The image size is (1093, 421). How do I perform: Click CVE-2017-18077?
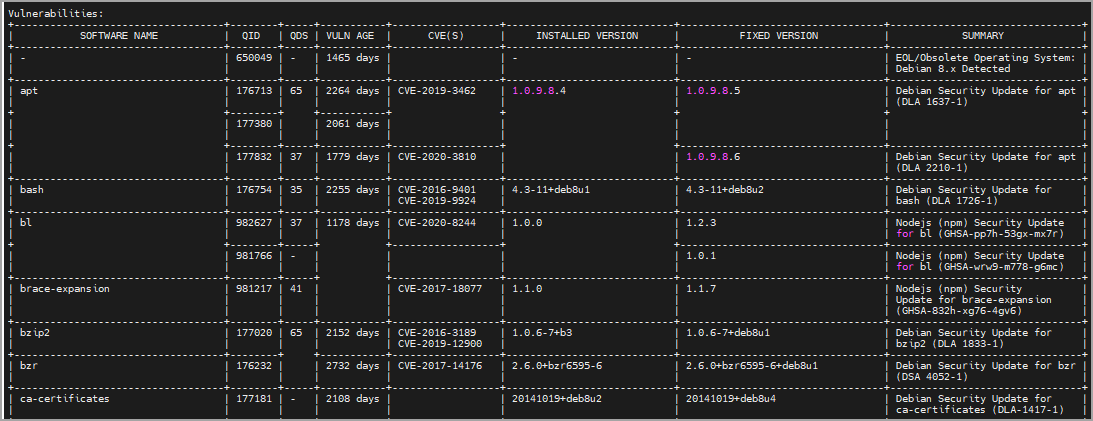(440, 289)
